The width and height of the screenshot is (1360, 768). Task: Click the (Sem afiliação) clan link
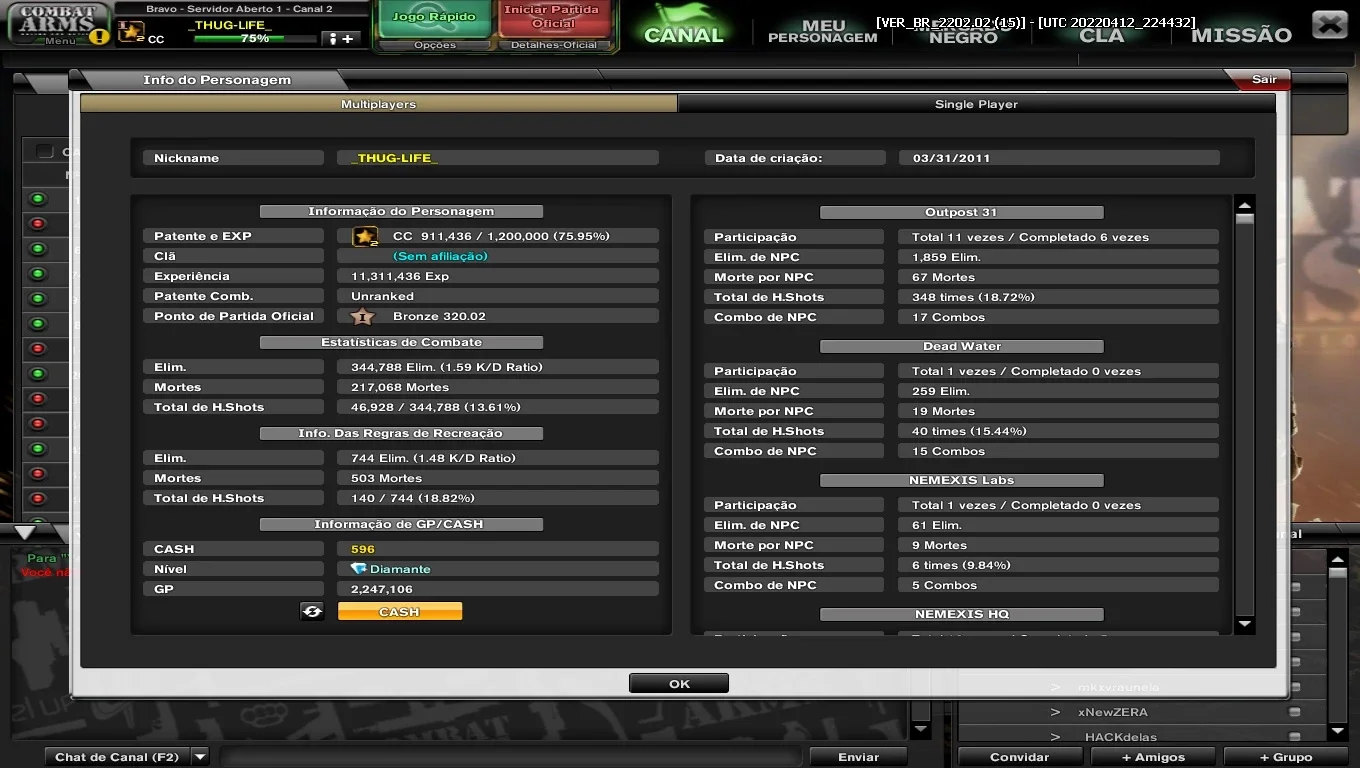440,256
